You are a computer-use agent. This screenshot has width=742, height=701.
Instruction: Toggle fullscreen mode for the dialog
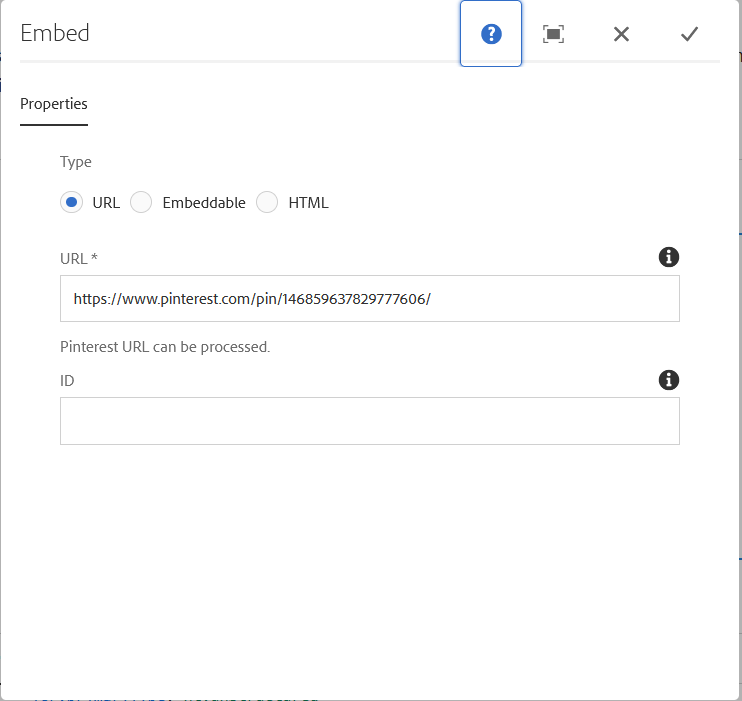click(x=553, y=34)
